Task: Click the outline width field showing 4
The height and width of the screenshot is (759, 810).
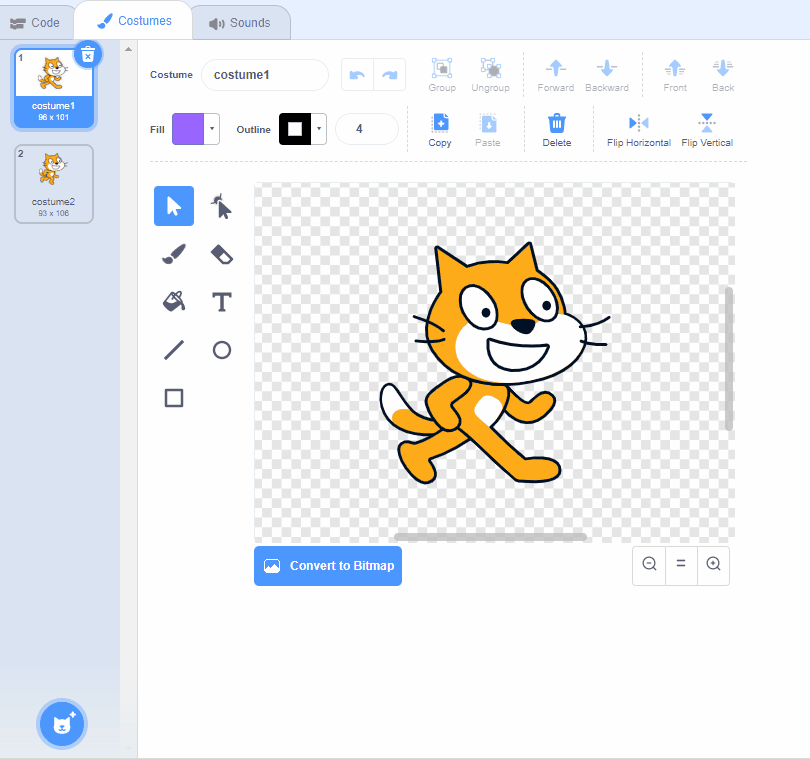Action: click(x=367, y=129)
